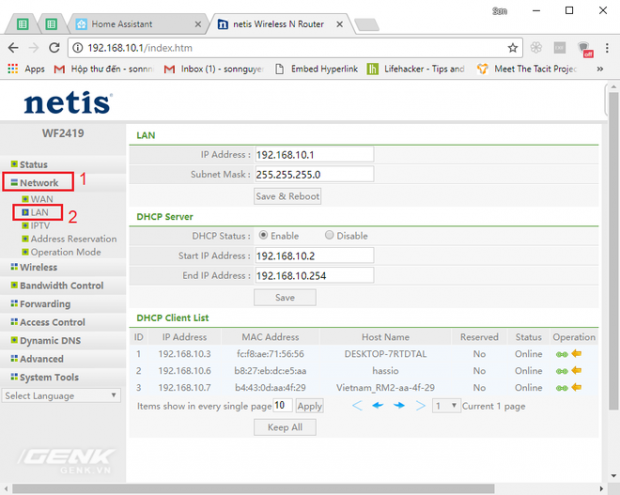This screenshot has width=620, height=495.
Task: Click the Save & Reboot button
Action: tap(286, 196)
